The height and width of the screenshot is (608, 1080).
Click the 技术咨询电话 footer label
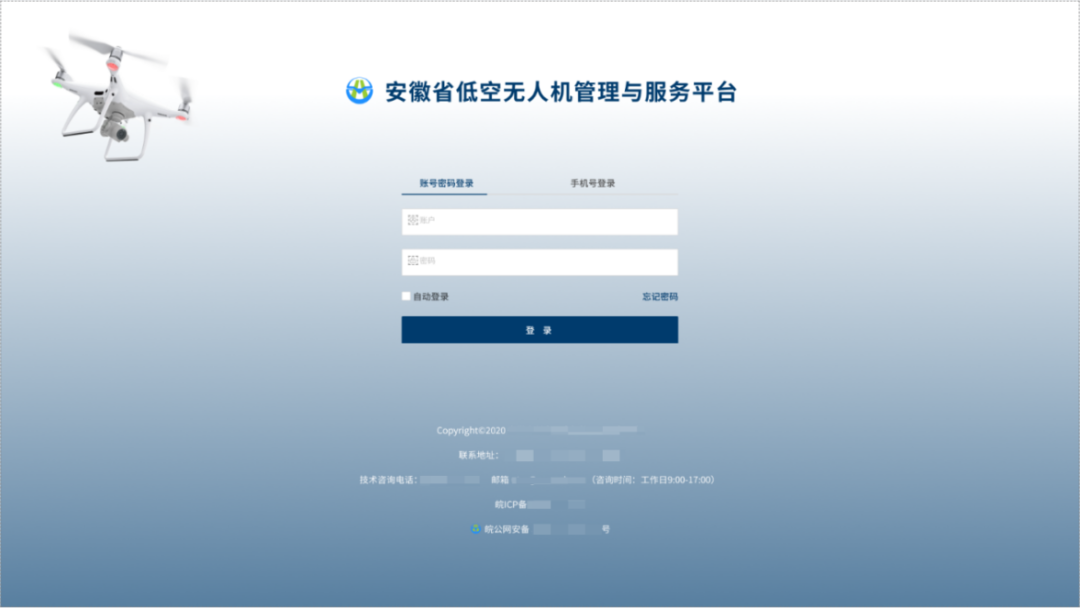pyautogui.click(x=389, y=480)
